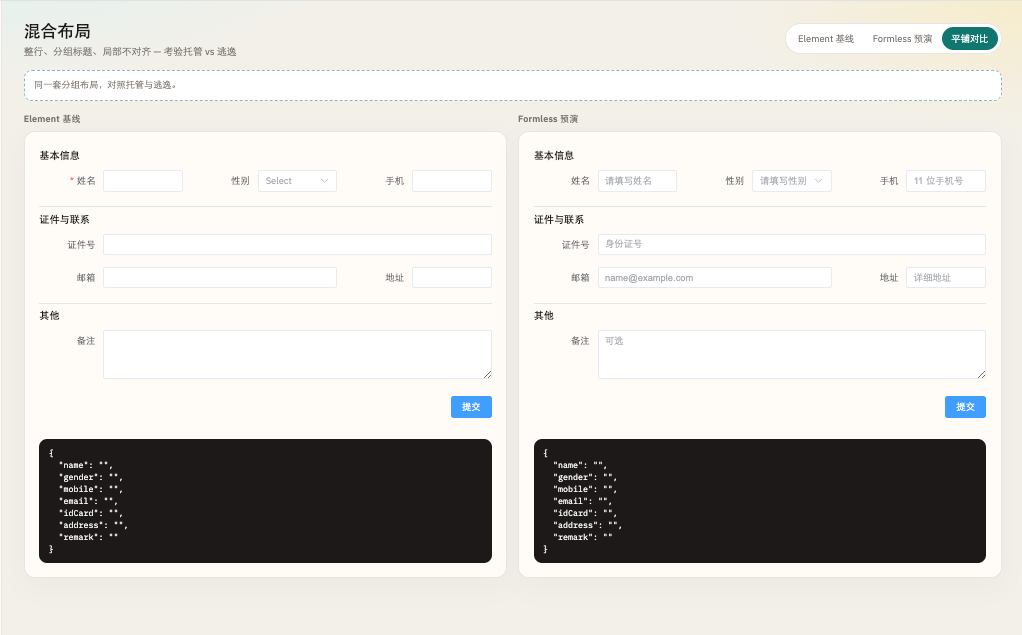The width and height of the screenshot is (1022, 635).
Task: Click the 基本信息 heading in Element panel
Action: coord(59,155)
